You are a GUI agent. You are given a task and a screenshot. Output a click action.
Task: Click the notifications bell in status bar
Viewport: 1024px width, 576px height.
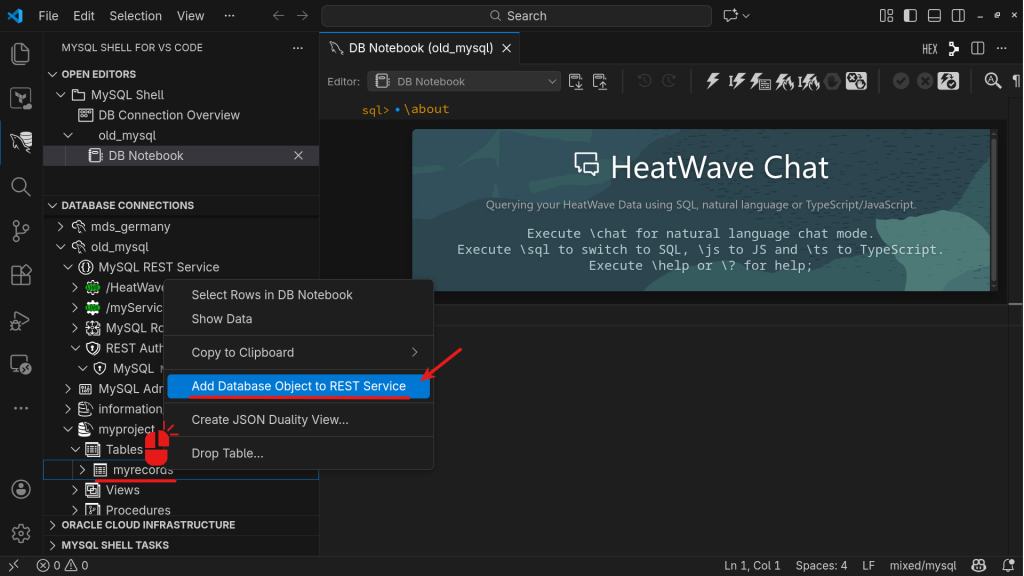tap(1008, 566)
